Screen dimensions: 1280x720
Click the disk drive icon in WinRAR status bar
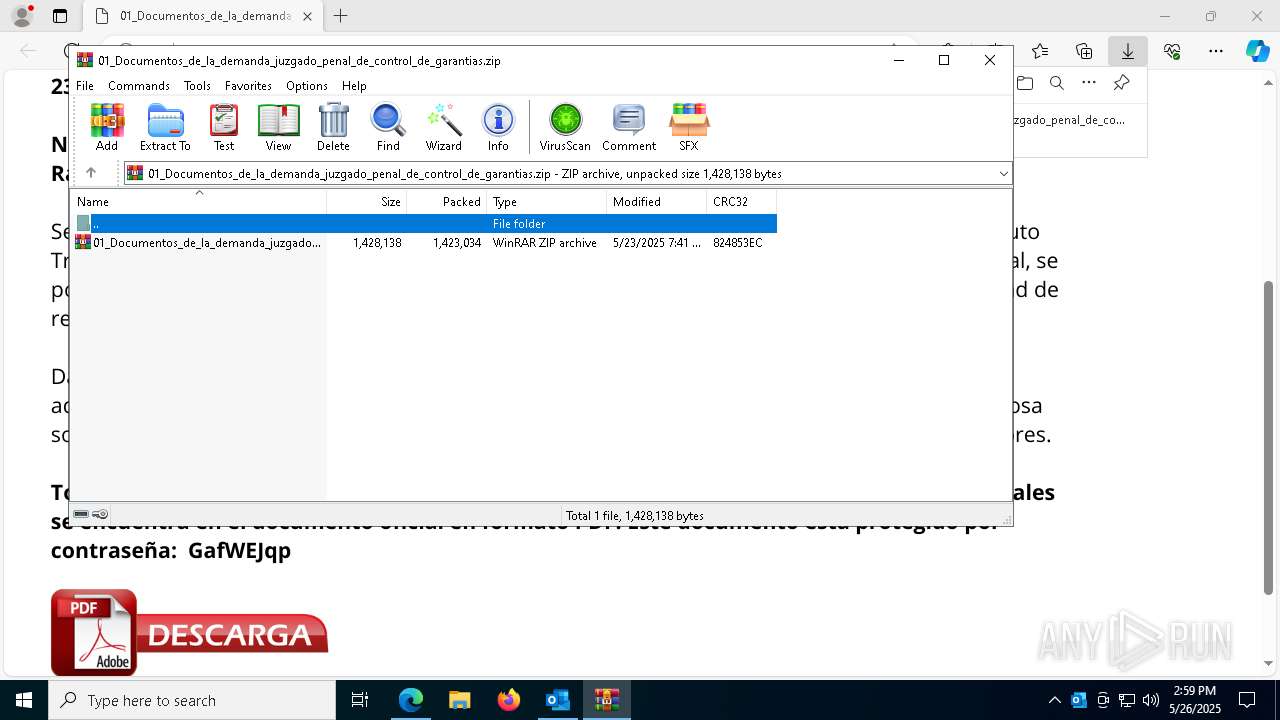tap(81, 514)
